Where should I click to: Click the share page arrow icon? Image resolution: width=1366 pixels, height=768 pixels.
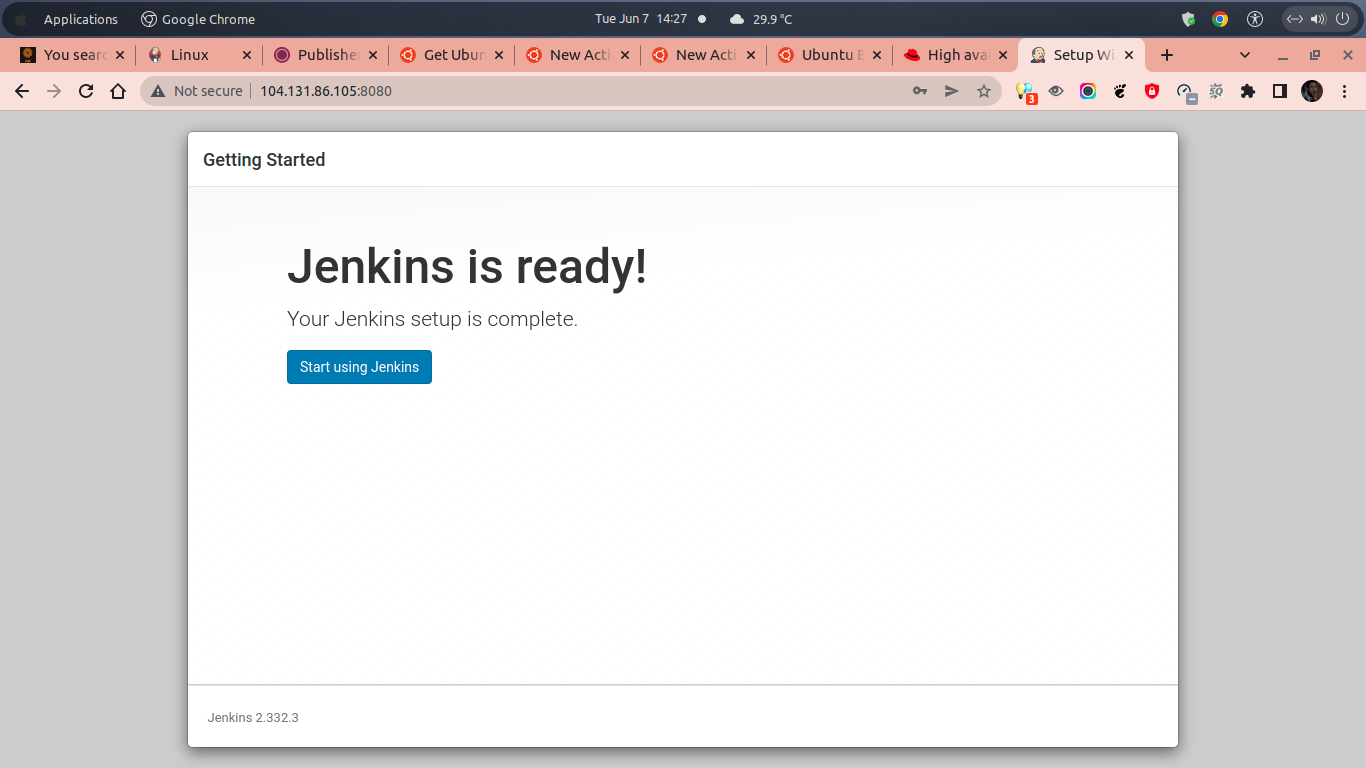(952, 91)
